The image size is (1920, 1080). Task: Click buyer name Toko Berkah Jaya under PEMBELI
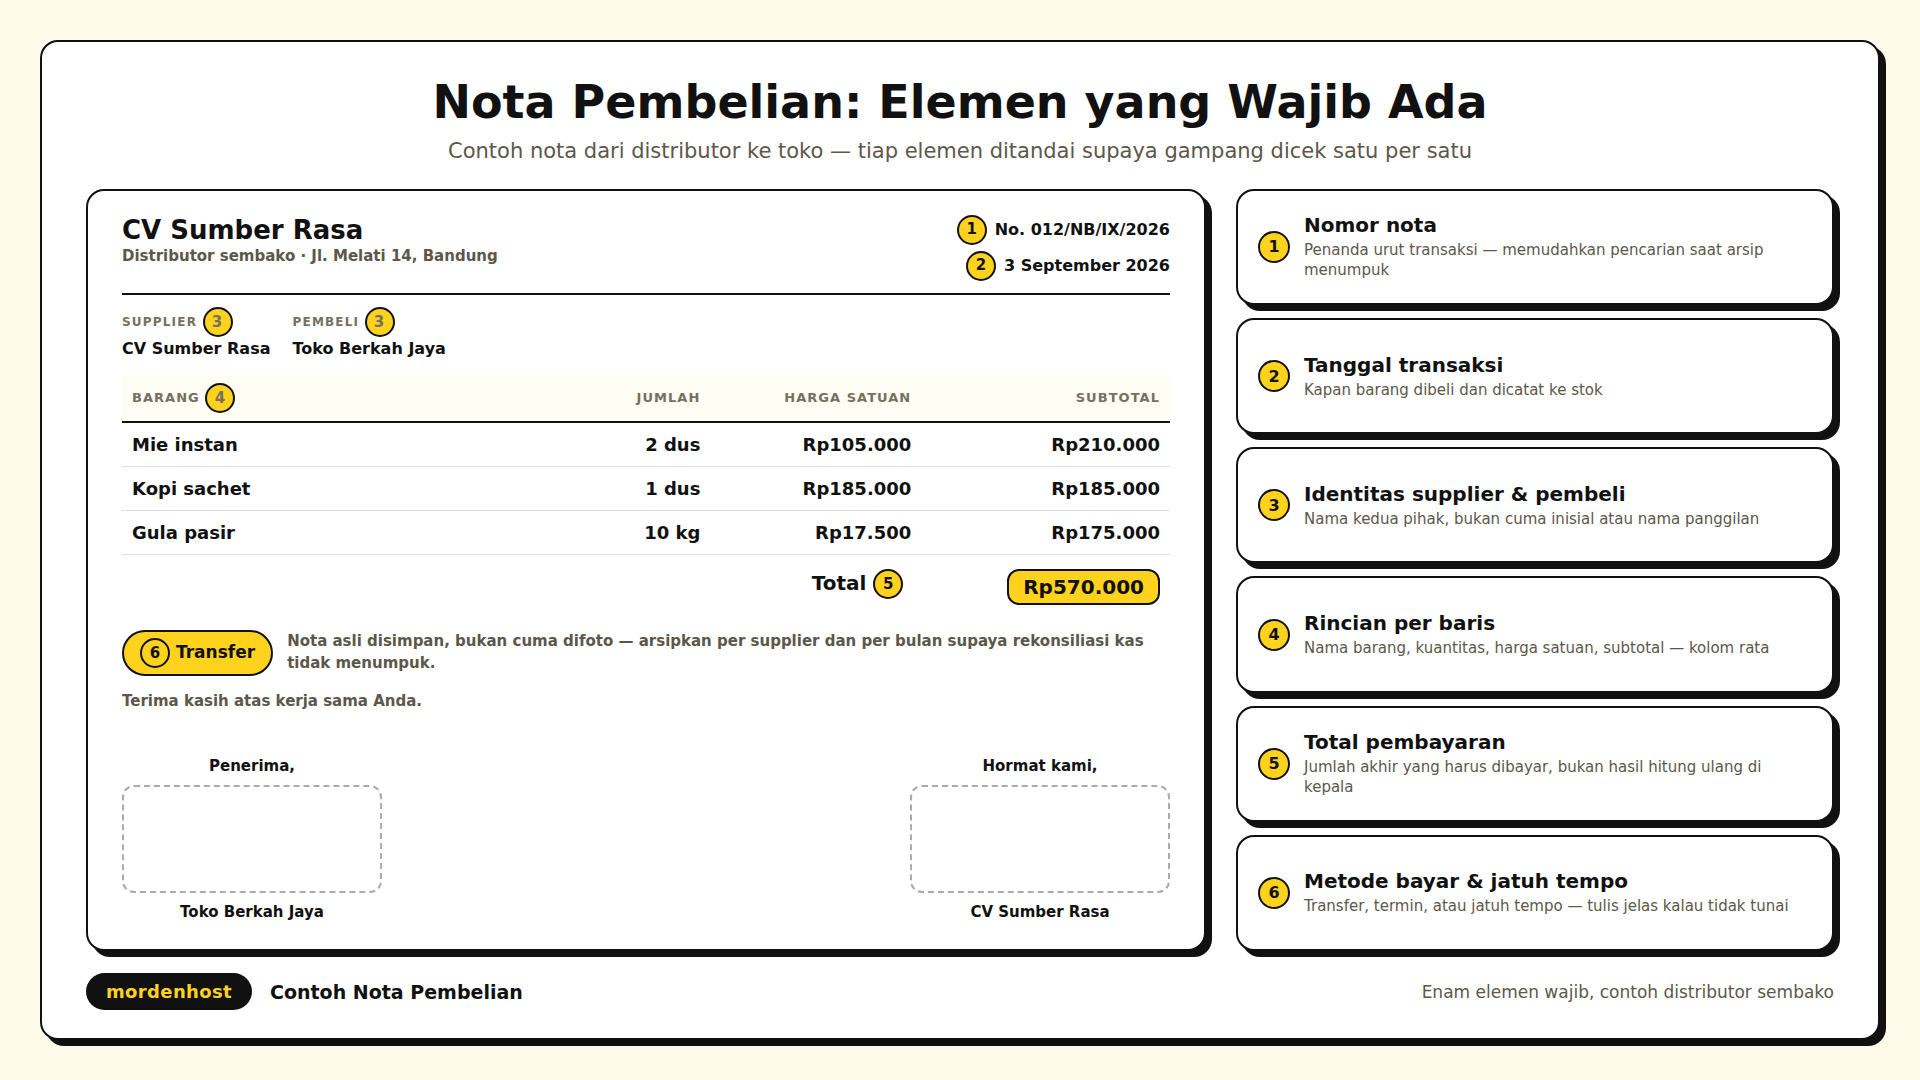tap(369, 348)
